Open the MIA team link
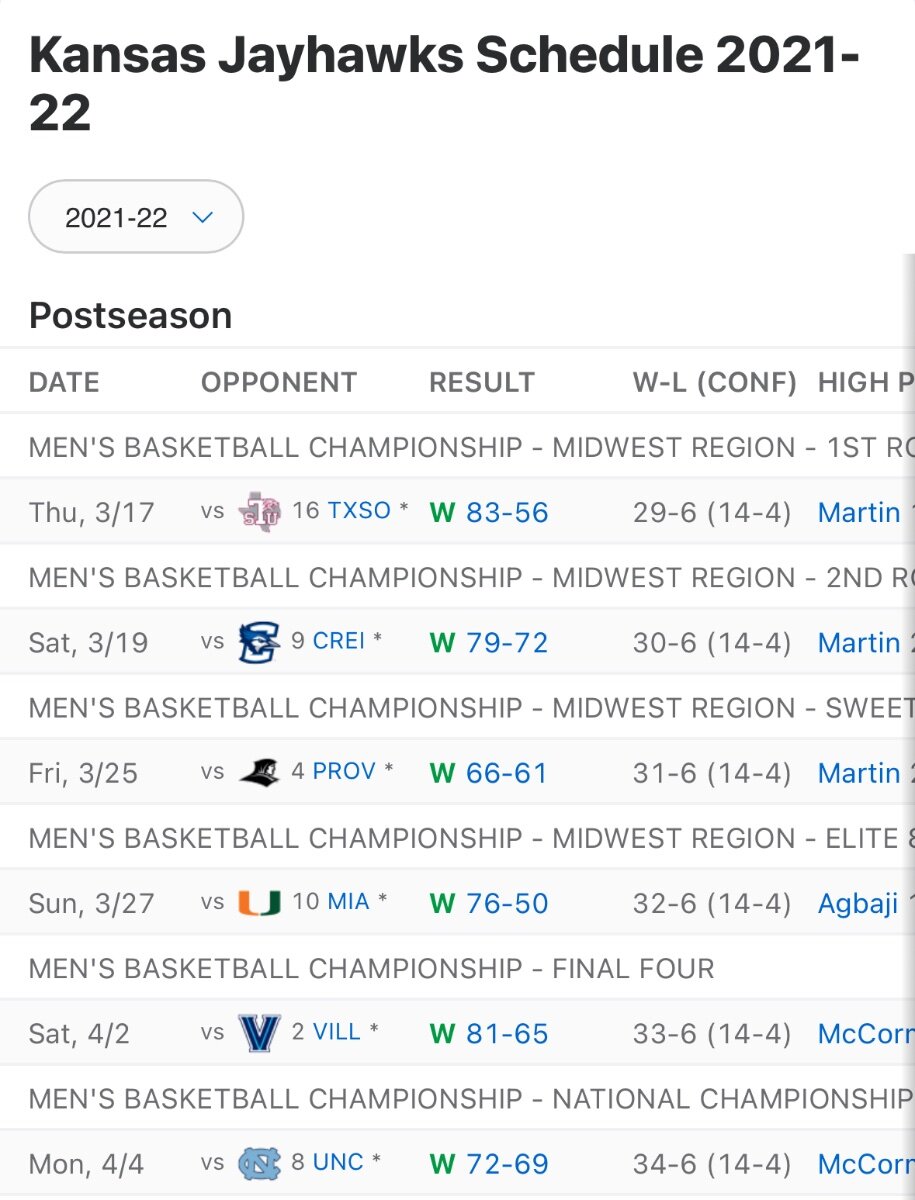Viewport: 915px width, 1200px height. pyautogui.click(x=349, y=901)
